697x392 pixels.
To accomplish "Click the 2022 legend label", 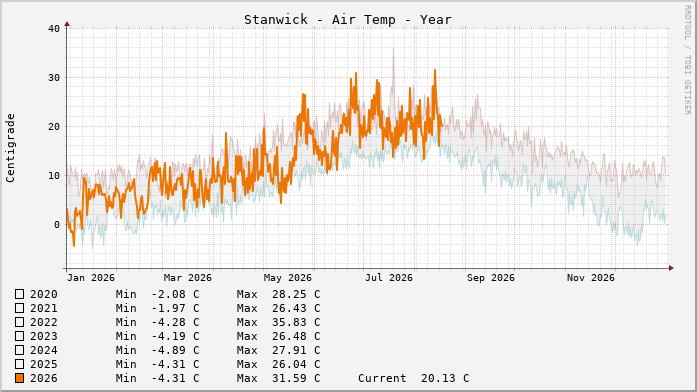I will [44, 322].
